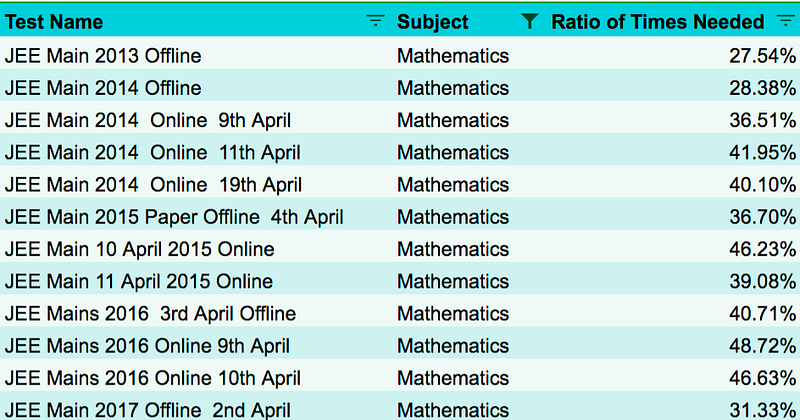
Task: Select the JEE Main 10 April 2015 Online cell
Action: tap(196, 249)
